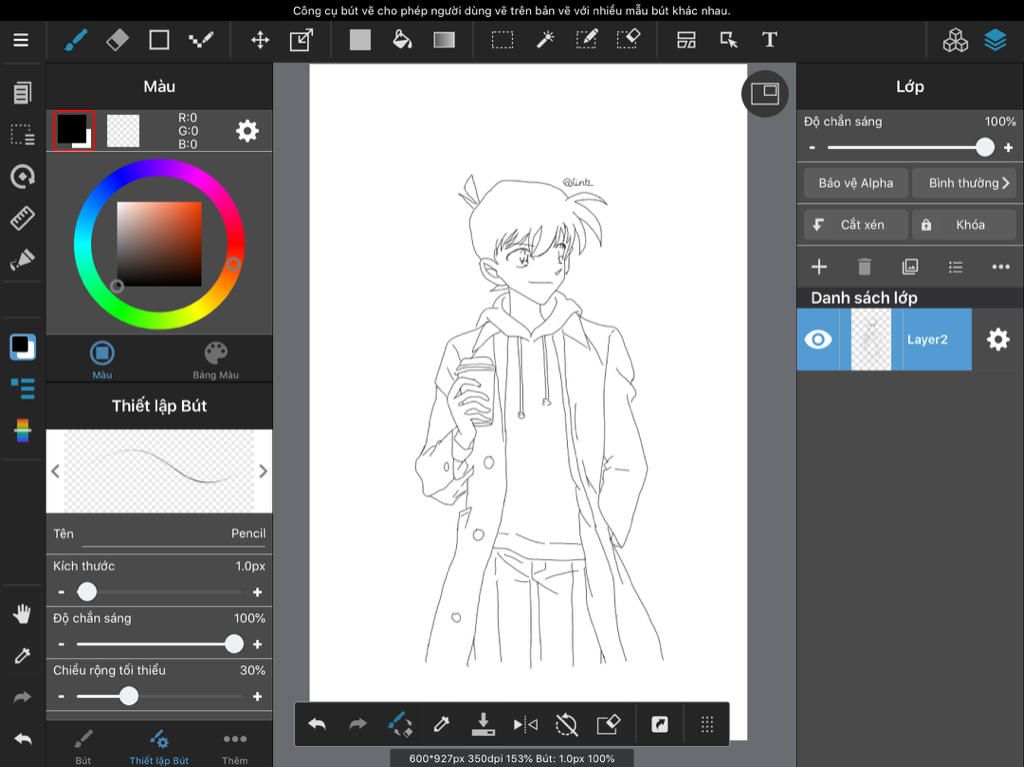This screenshot has width=1024, height=767.
Task: Select the operation cursor tool
Action: (x=728, y=40)
